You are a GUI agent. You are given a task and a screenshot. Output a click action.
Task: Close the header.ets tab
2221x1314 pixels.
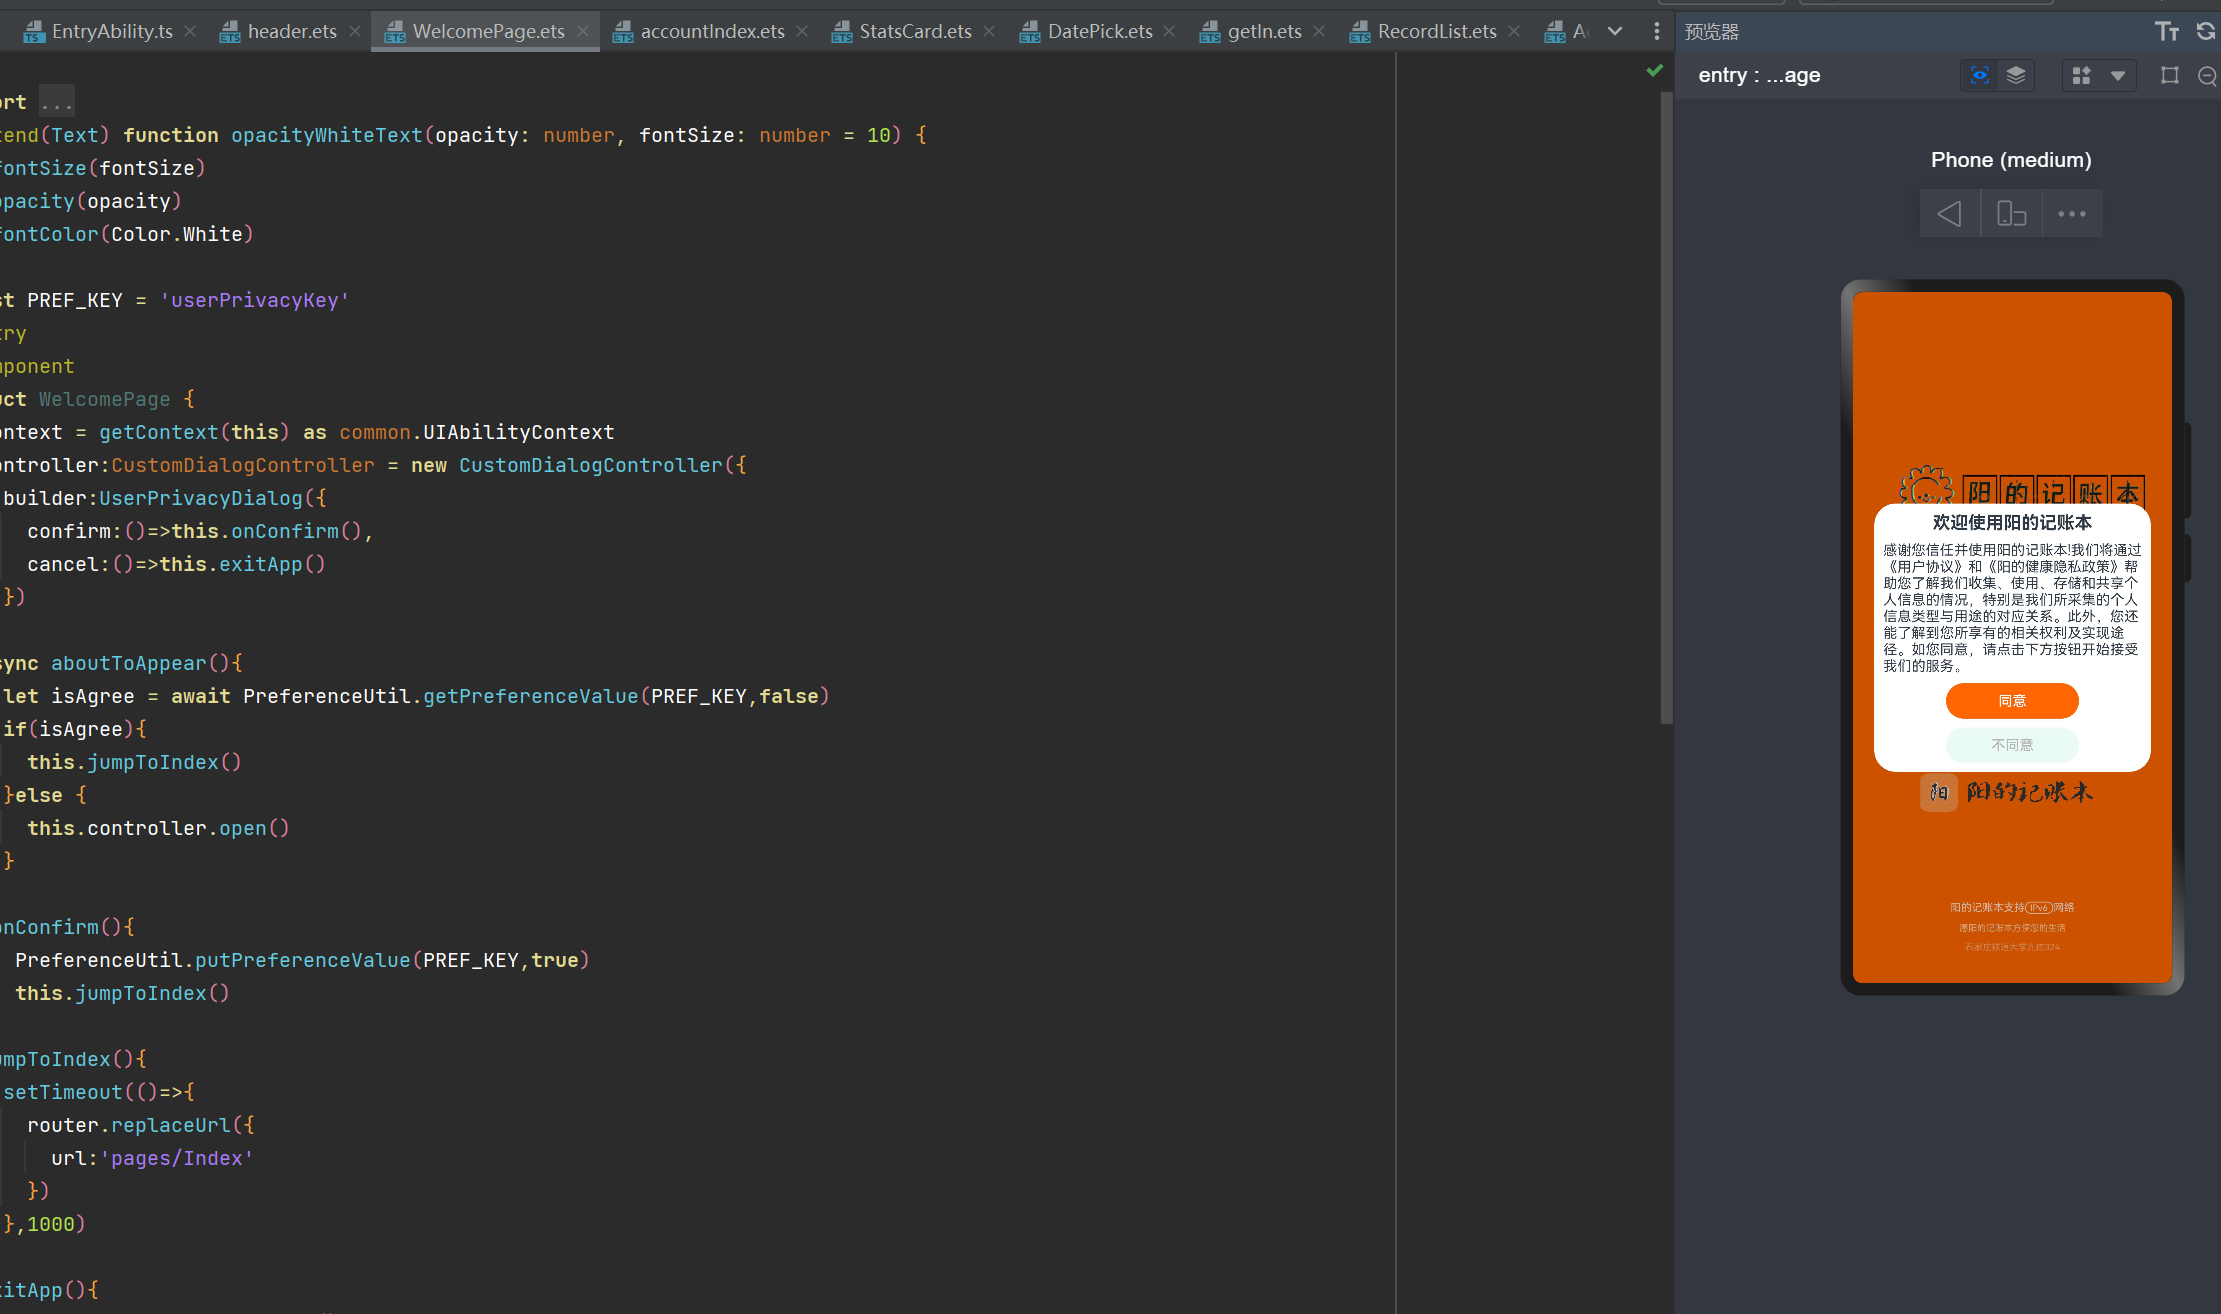point(355,31)
